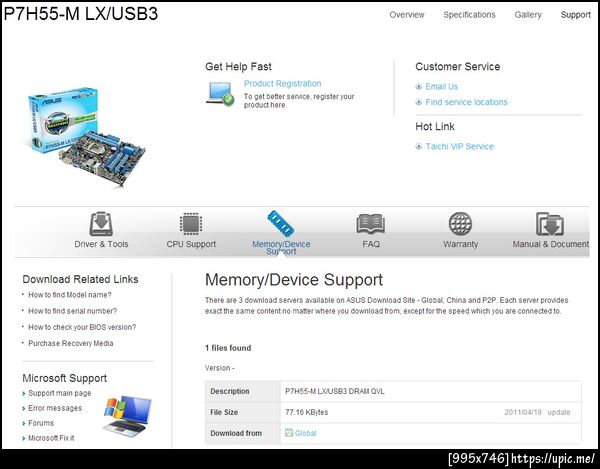Open Find service locations link
Viewport: 600px width, 469px height.
466,102
